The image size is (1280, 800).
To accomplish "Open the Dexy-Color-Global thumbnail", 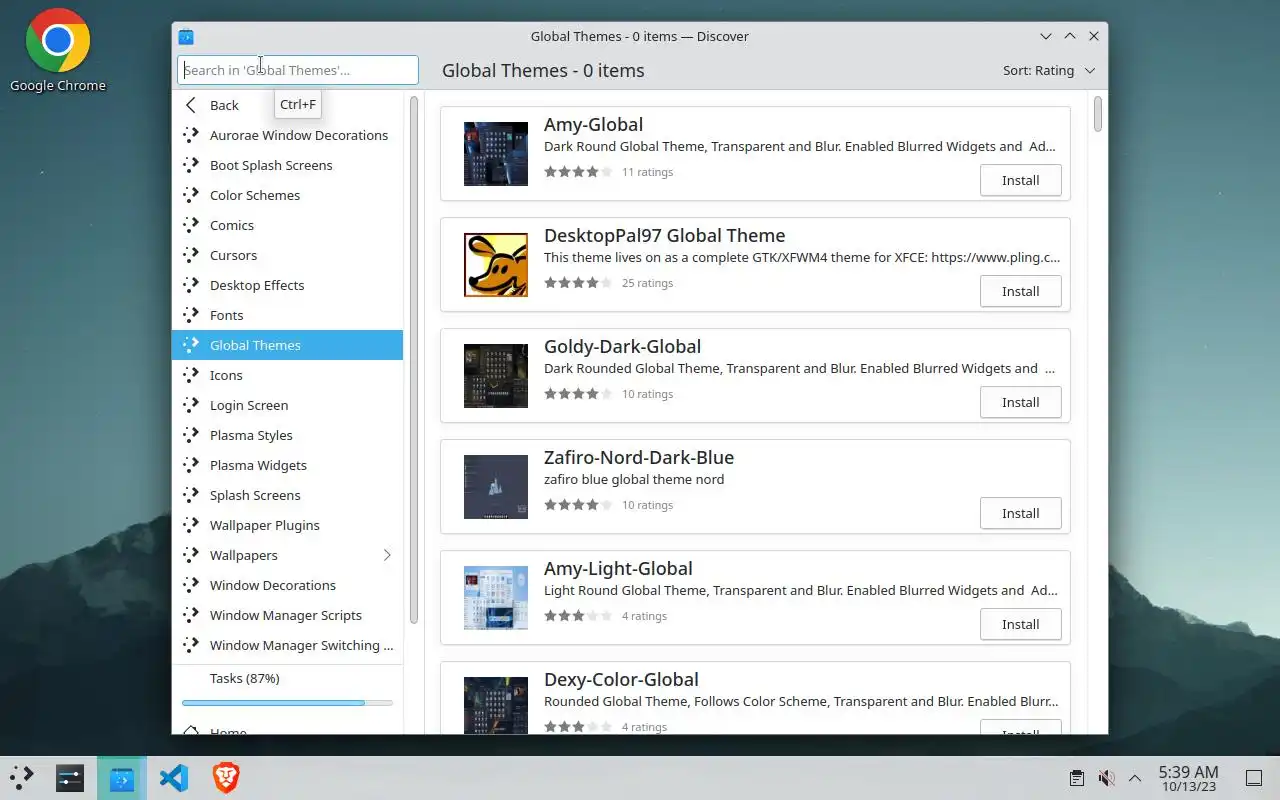I will pyautogui.click(x=496, y=705).
